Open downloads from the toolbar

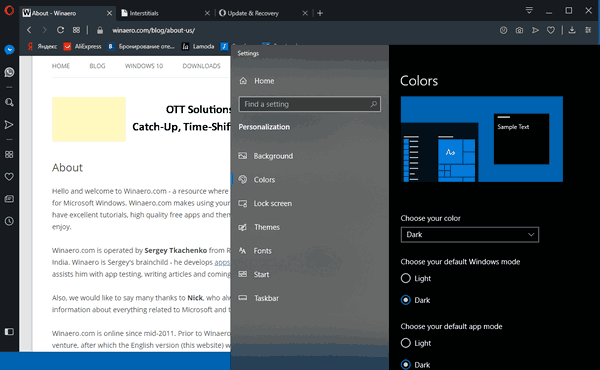click(x=572, y=30)
